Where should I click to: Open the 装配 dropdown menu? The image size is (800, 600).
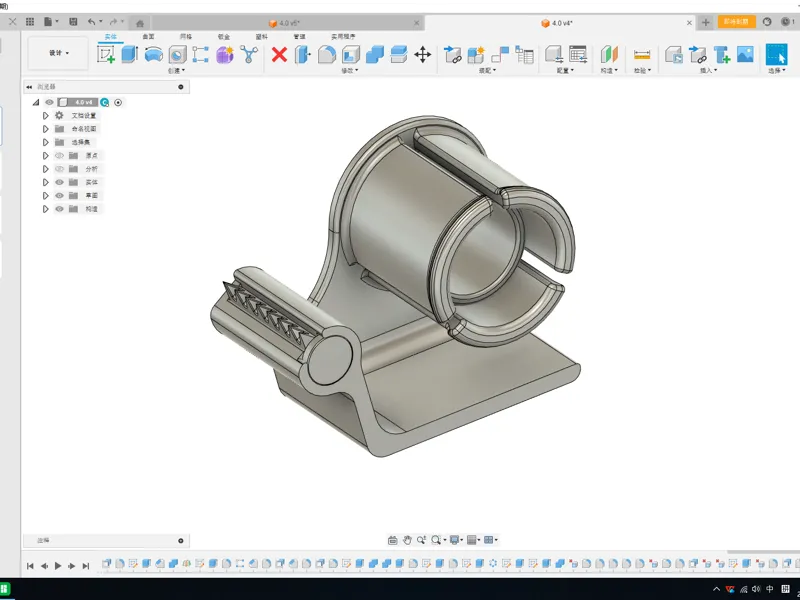[x=487, y=70]
